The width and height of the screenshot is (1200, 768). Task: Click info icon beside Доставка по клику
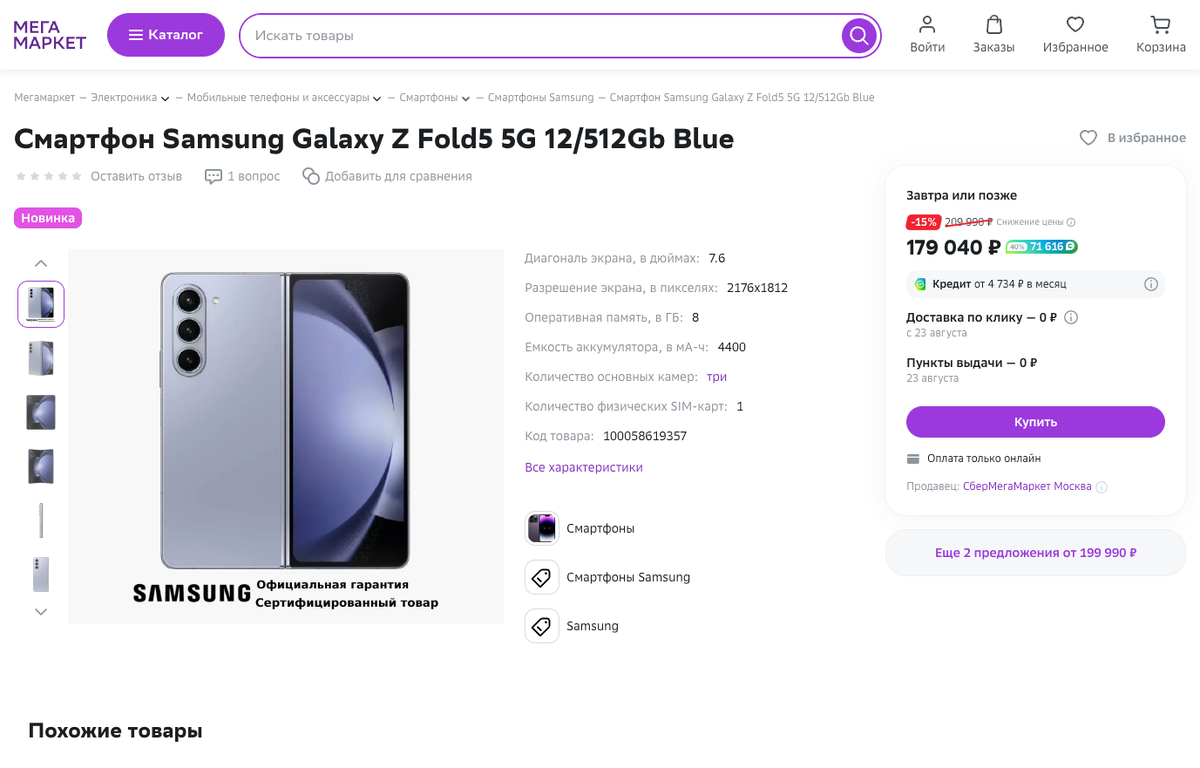[x=1071, y=318]
